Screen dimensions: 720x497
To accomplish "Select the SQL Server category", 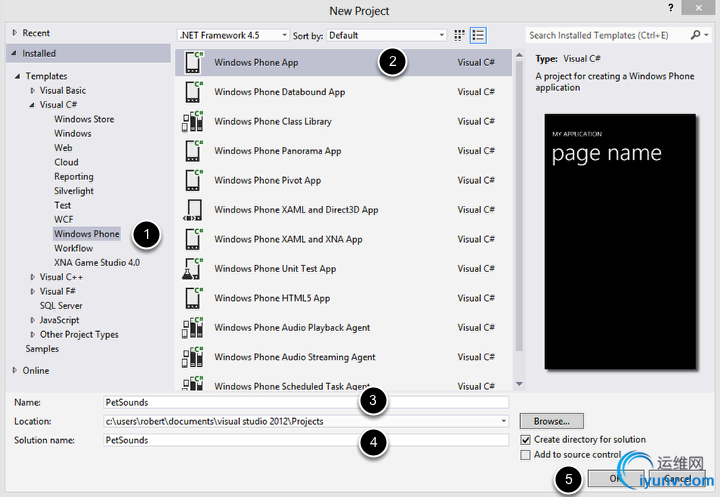I will [x=61, y=305].
